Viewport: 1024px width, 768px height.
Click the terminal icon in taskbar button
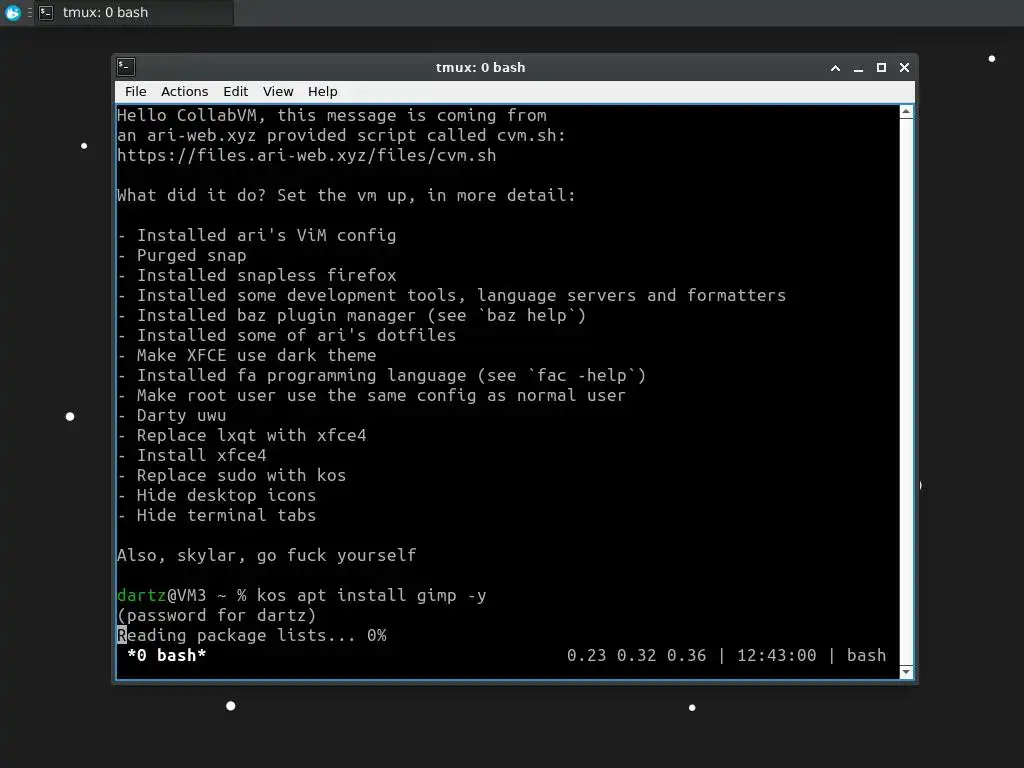click(46, 12)
